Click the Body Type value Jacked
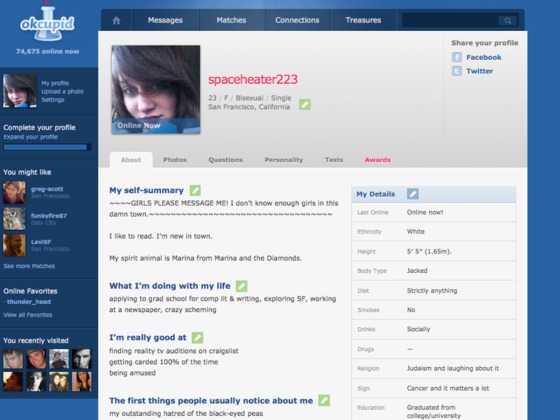The width and height of the screenshot is (560, 420). 417,271
